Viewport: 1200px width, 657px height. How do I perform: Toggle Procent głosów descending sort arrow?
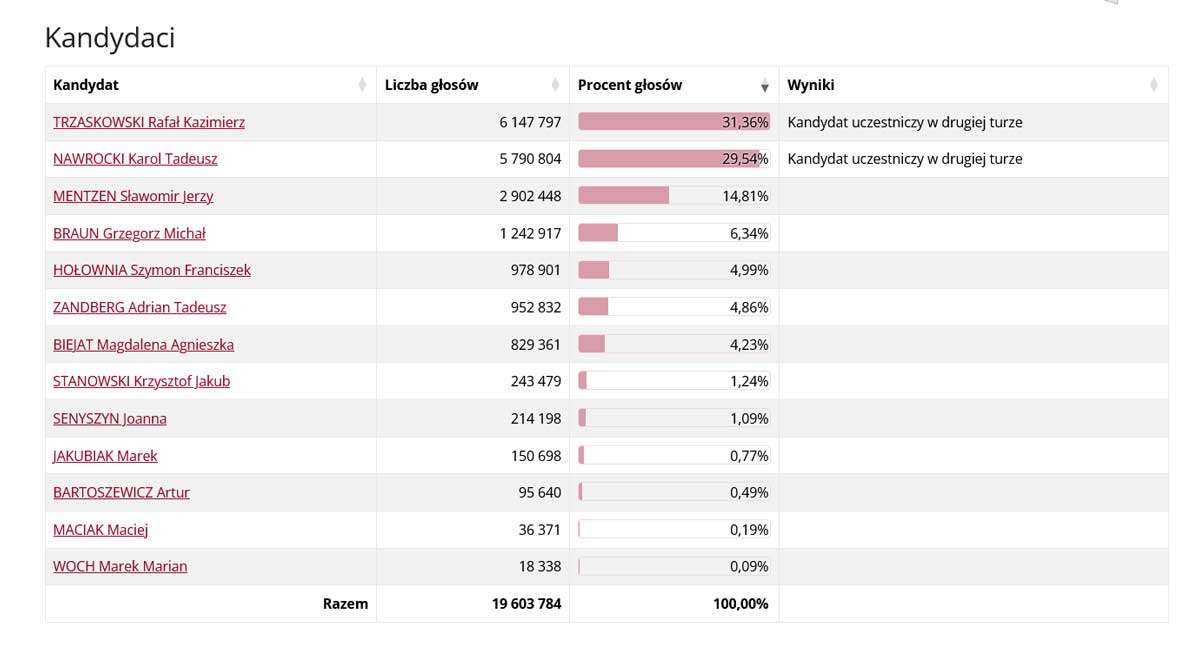764,86
